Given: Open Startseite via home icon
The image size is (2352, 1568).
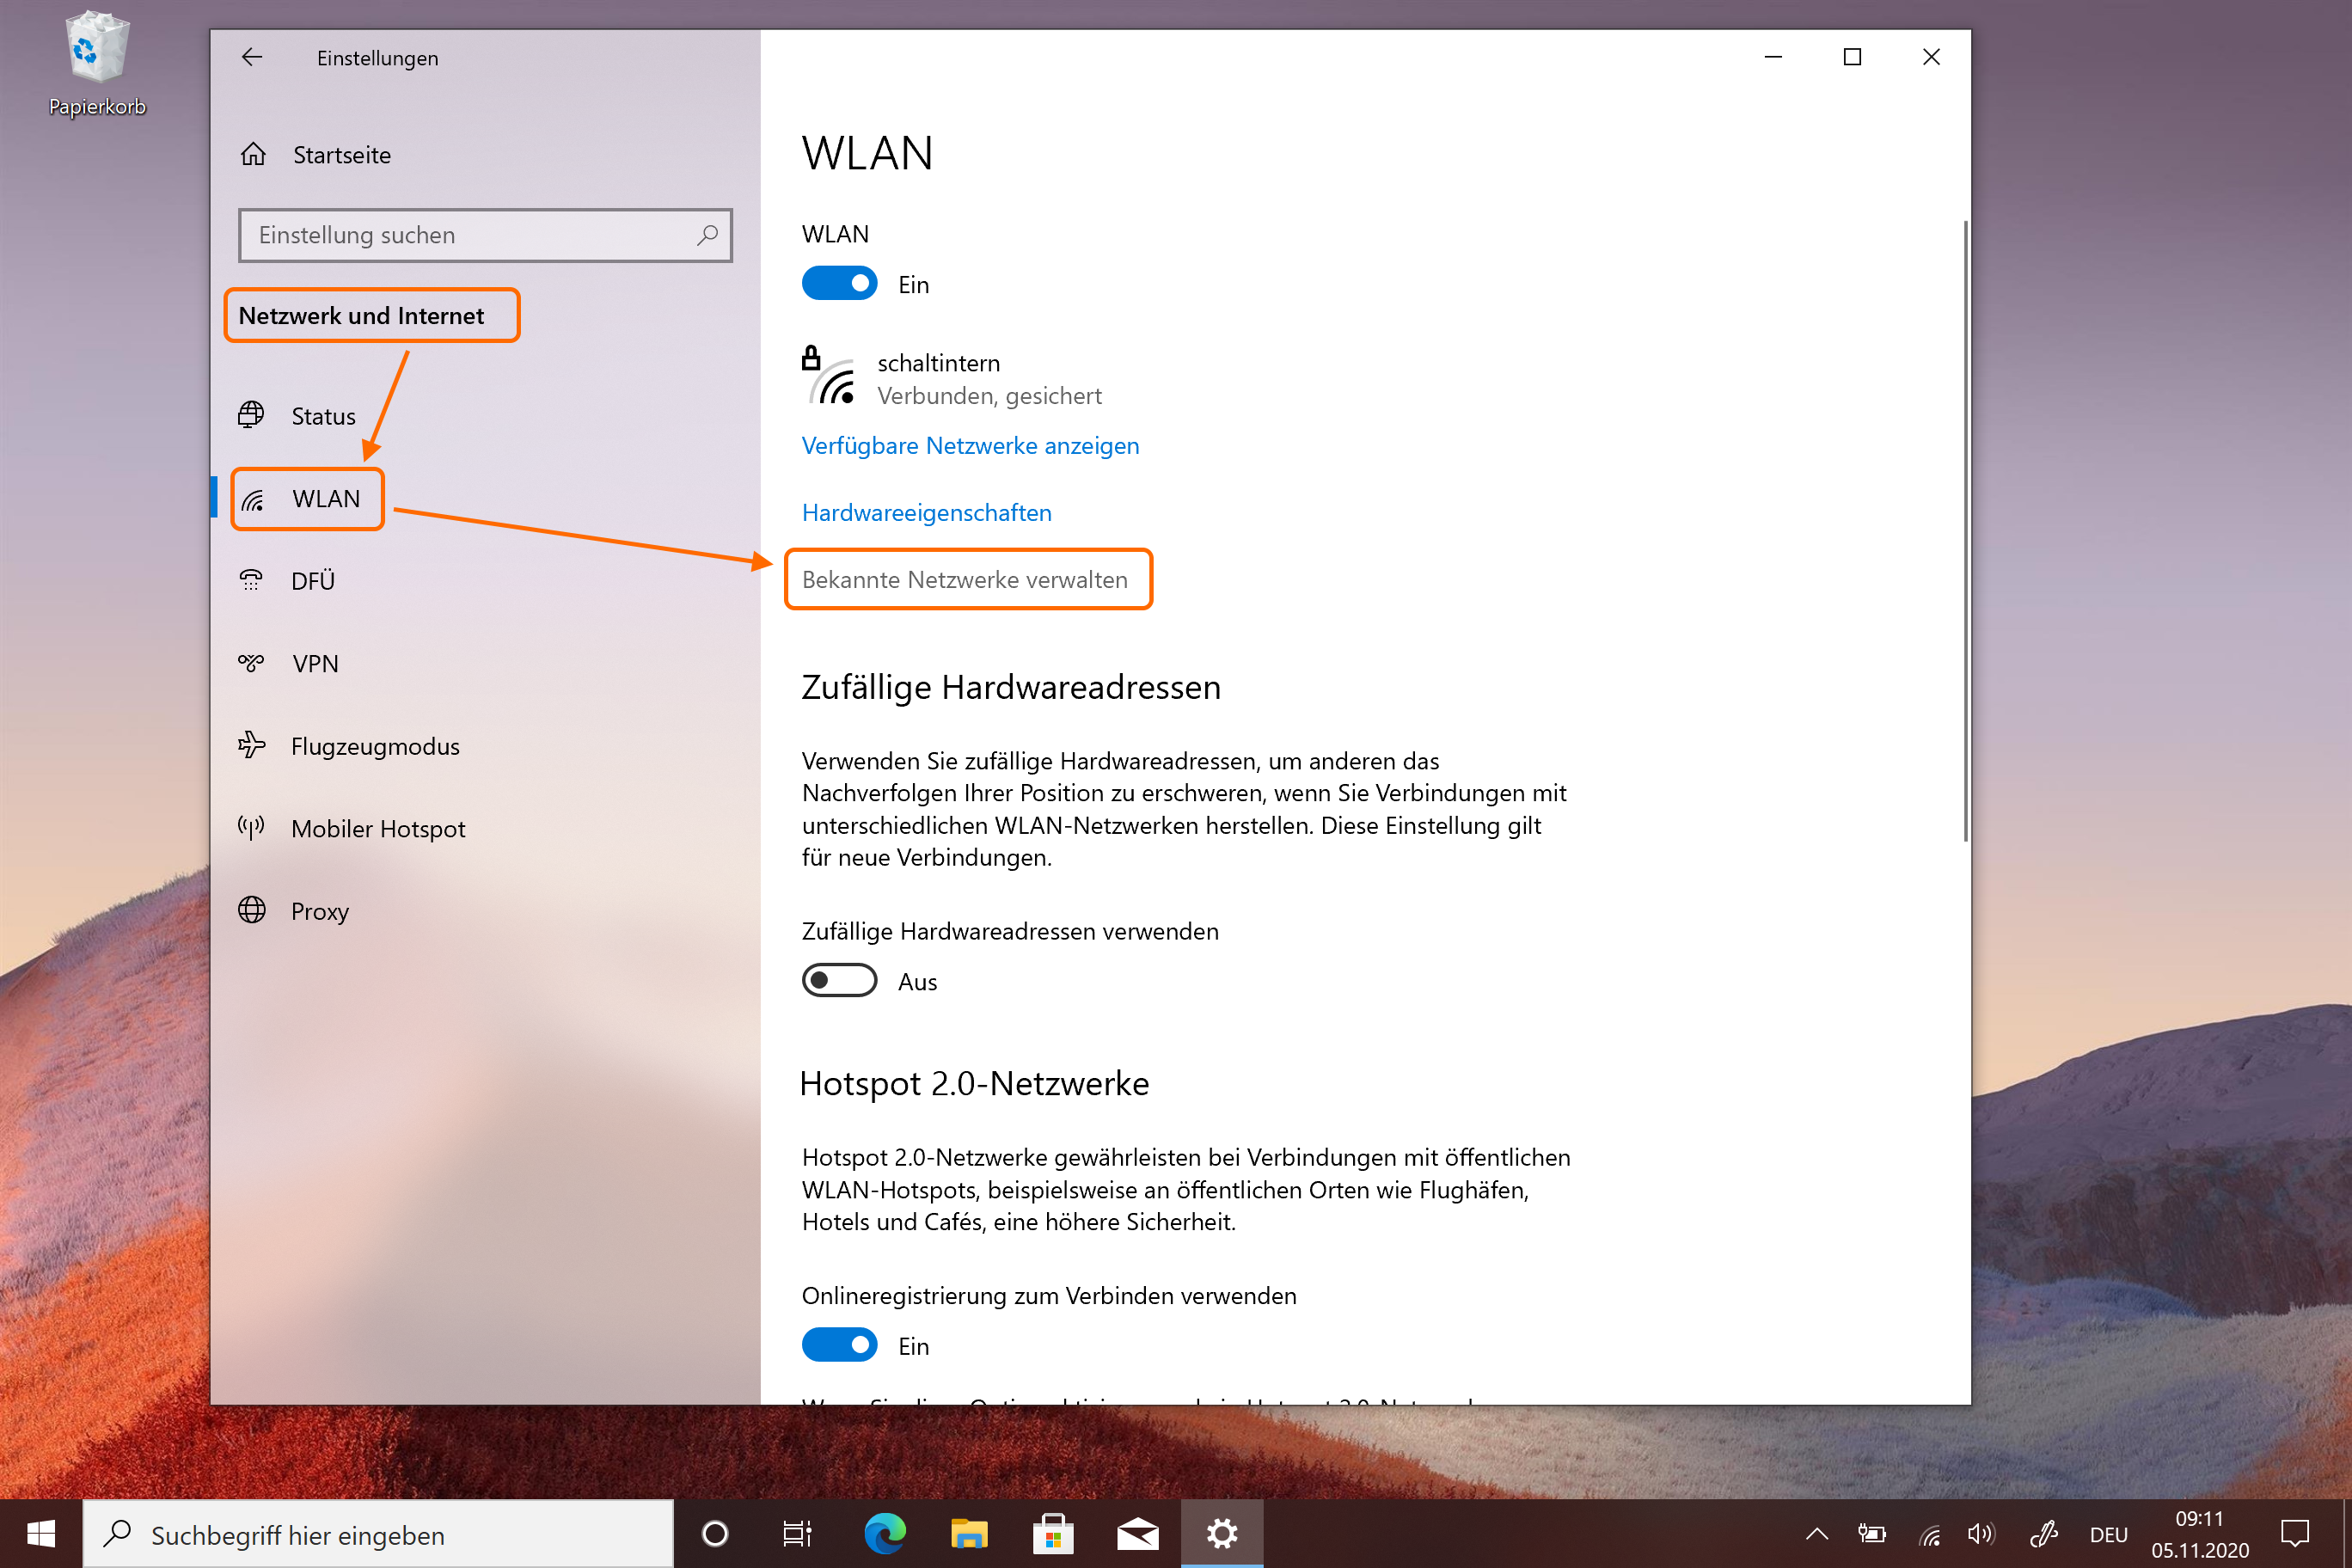Looking at the screenshot, I should click(x=254, y=155).
